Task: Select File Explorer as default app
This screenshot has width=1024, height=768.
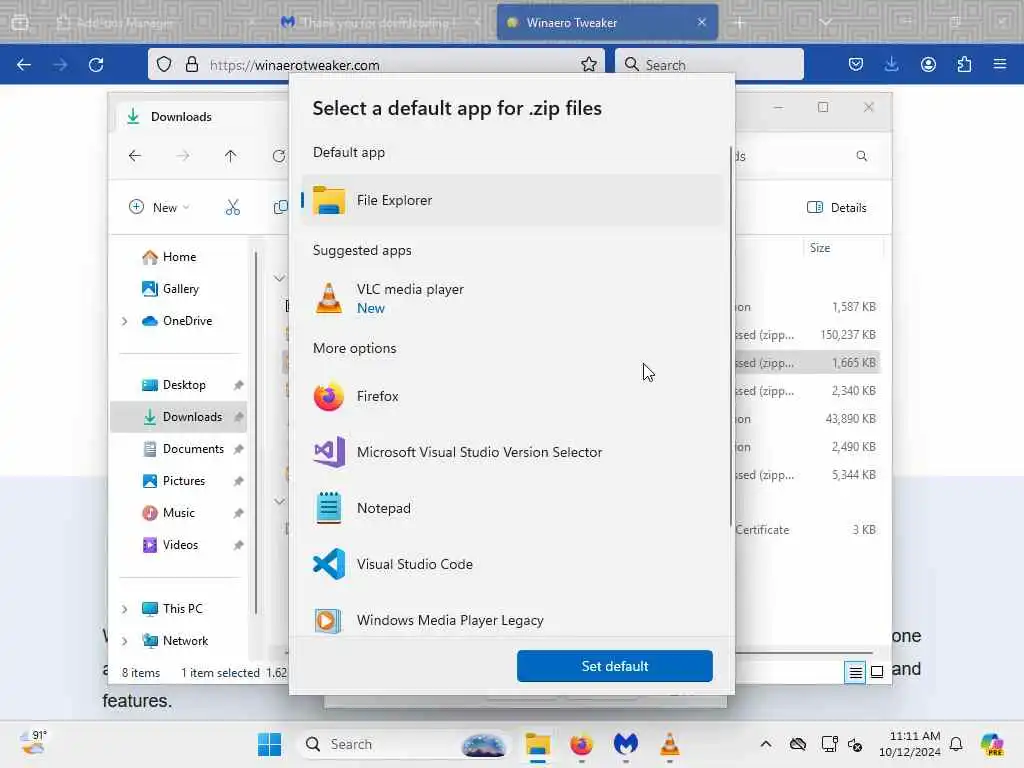Action: 512,200
